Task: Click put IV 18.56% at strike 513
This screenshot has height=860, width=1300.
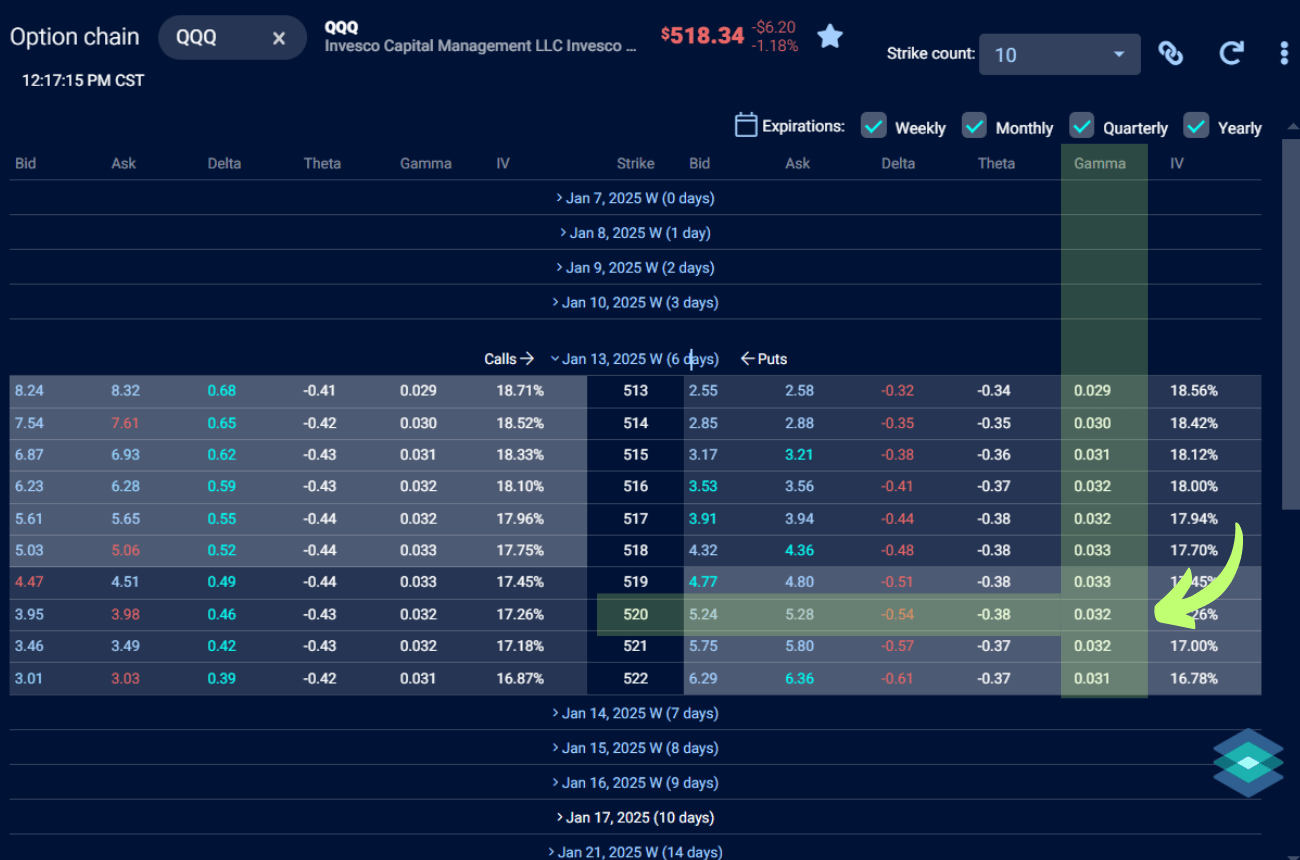Action: point(1194,391)
